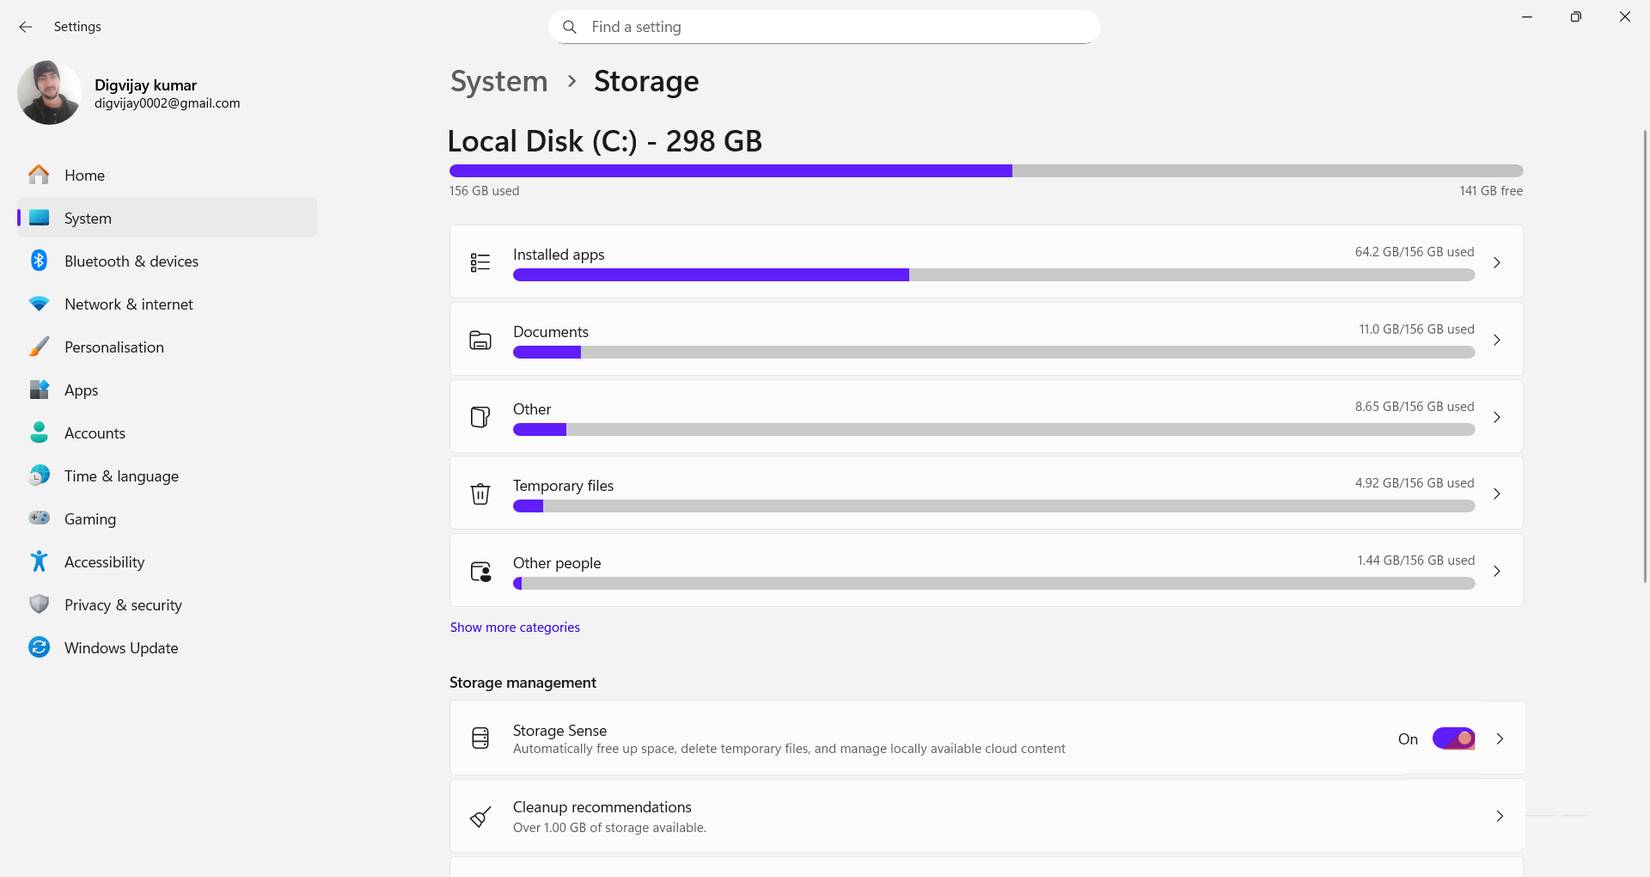Click the Local Disk usage bar
The height and width of the screenshot is (877, 1650).
(985, 170)
